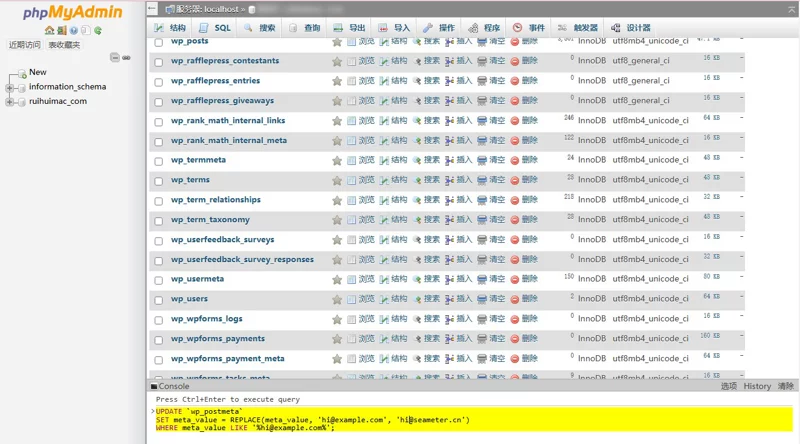Click browse icon for wp_wpforms_payment_meta
The height and width of the screenshot is (444, 800).
(352, 359)
